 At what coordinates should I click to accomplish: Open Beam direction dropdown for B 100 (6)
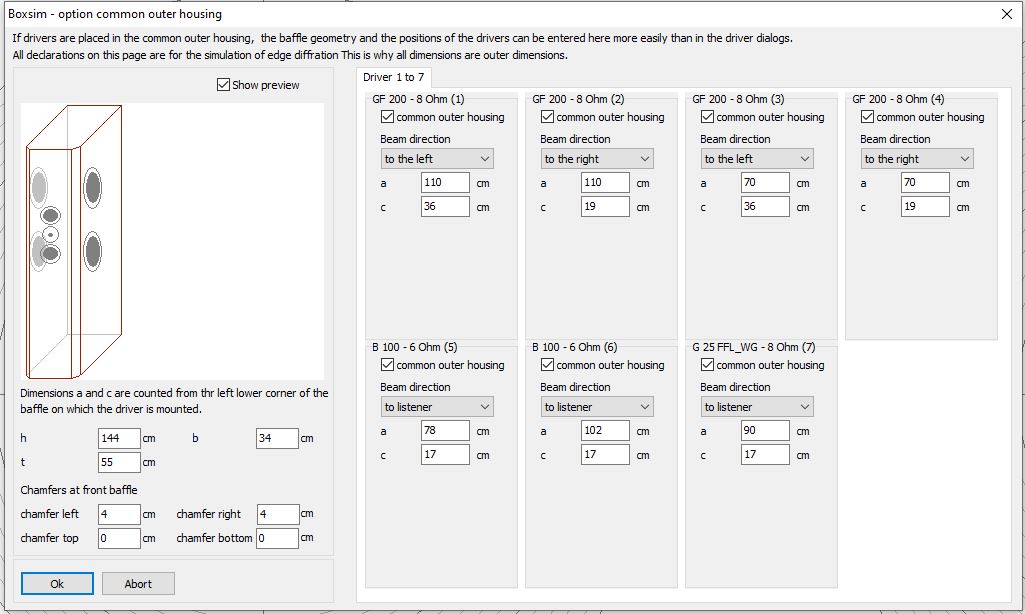(x=597, y=407)
